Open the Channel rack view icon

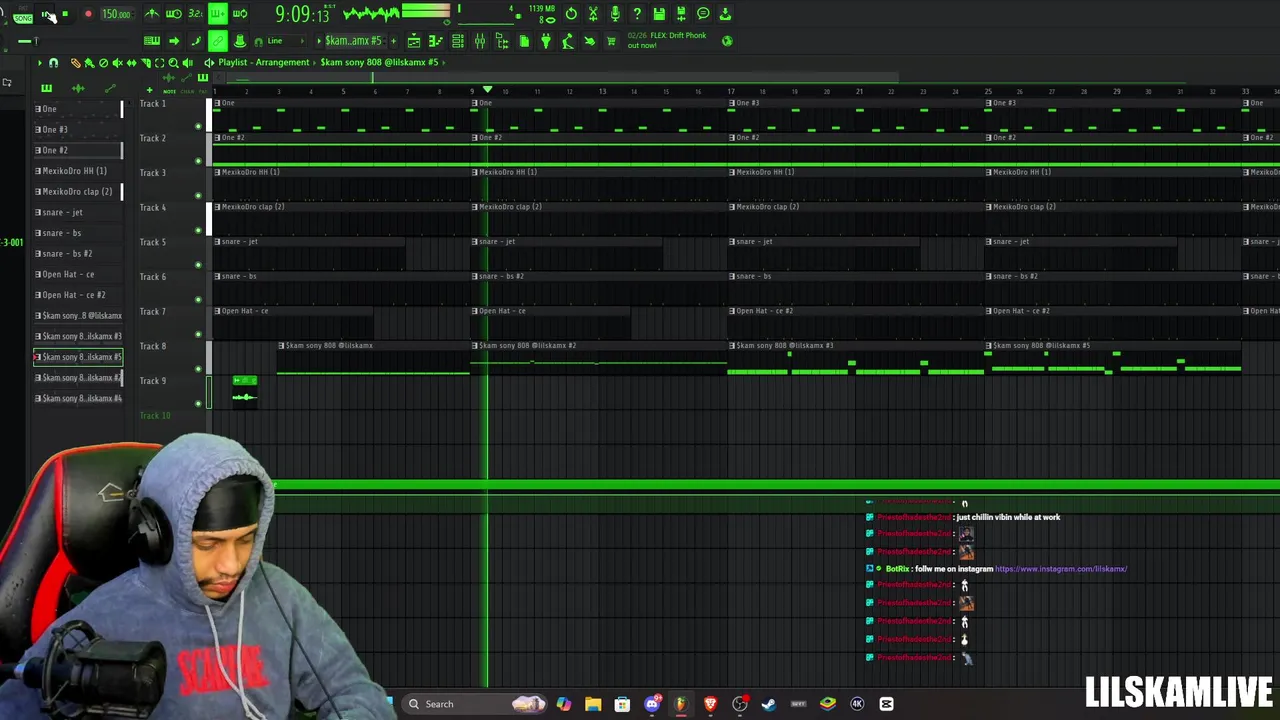(458, 41)
